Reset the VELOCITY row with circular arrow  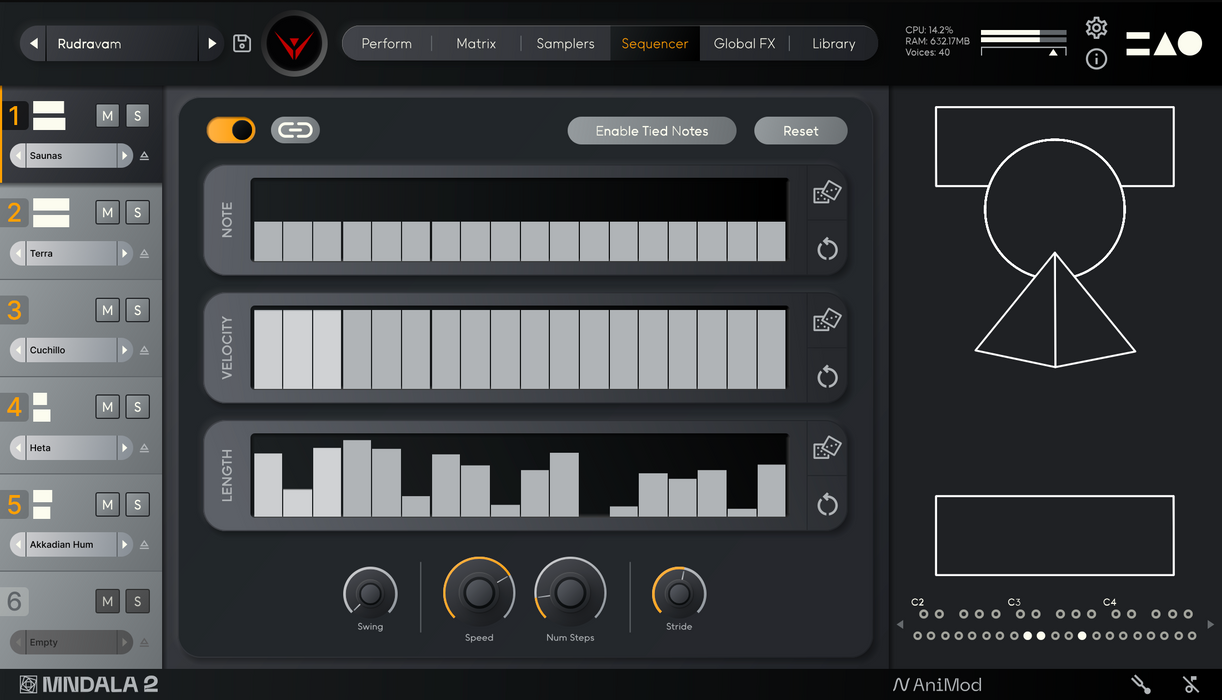(827, 377)
